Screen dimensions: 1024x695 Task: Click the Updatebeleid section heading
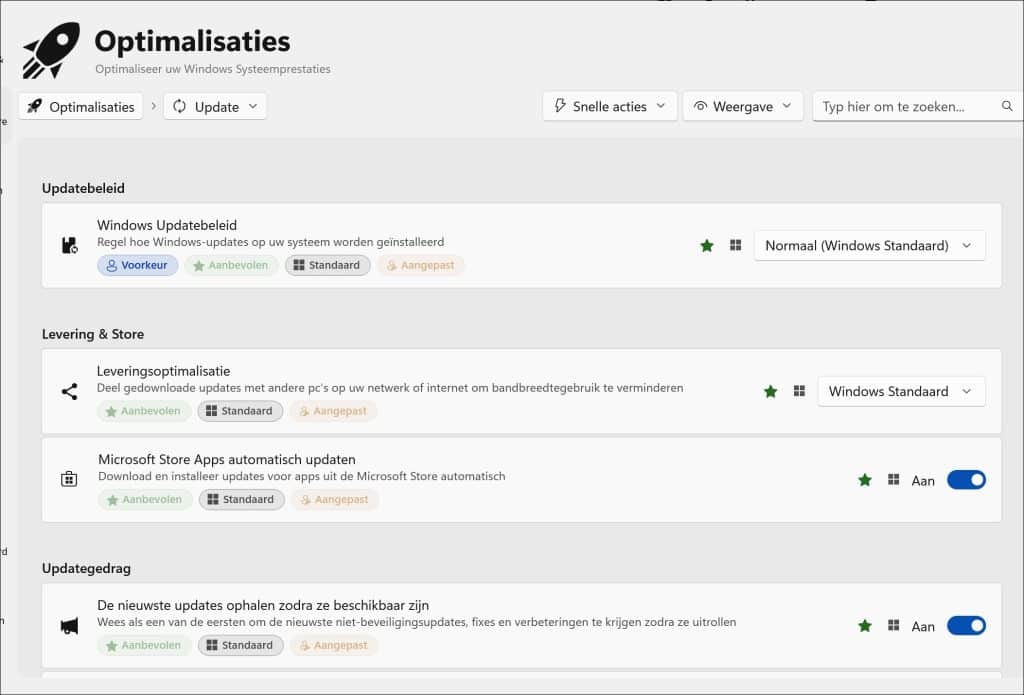[x=83, y=188]
